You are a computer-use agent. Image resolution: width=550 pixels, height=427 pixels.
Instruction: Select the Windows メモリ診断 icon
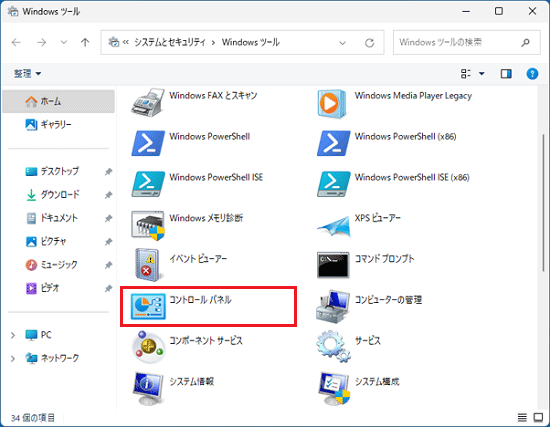pos(148,225)
